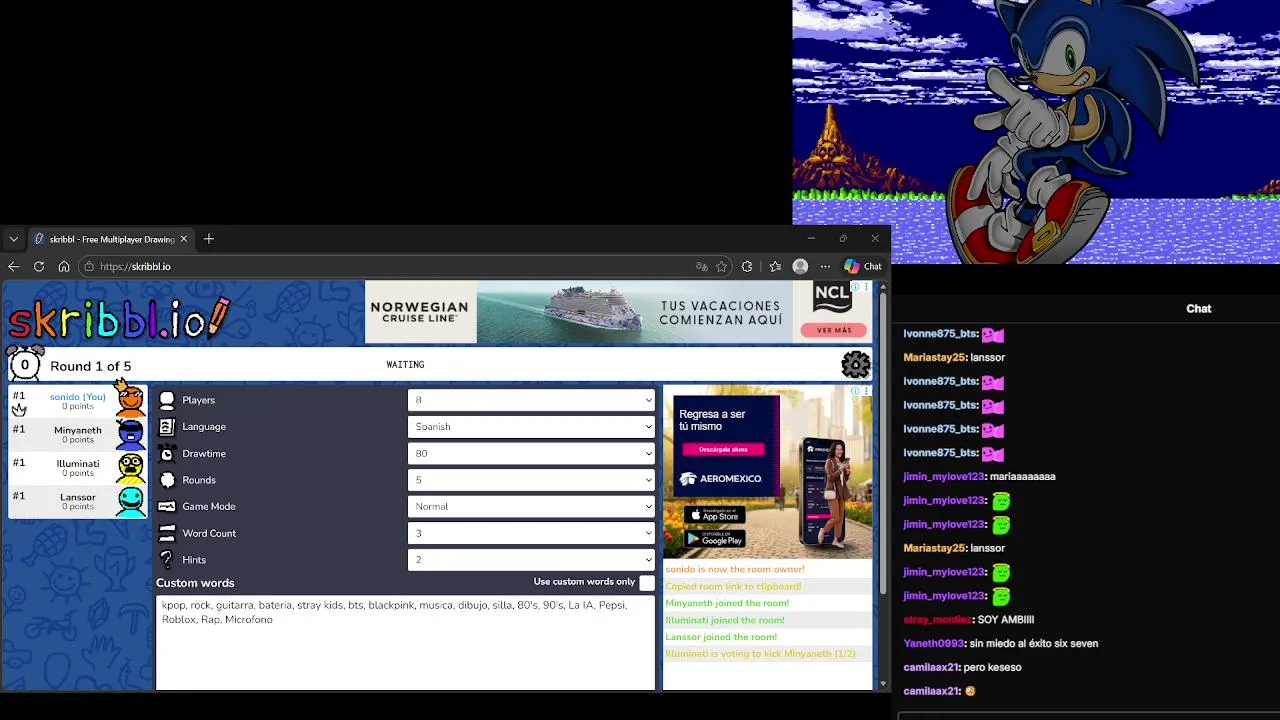Viewport: 1280px width, 720px height.
Task: Go to browser home page
Action: pos(64,266)
